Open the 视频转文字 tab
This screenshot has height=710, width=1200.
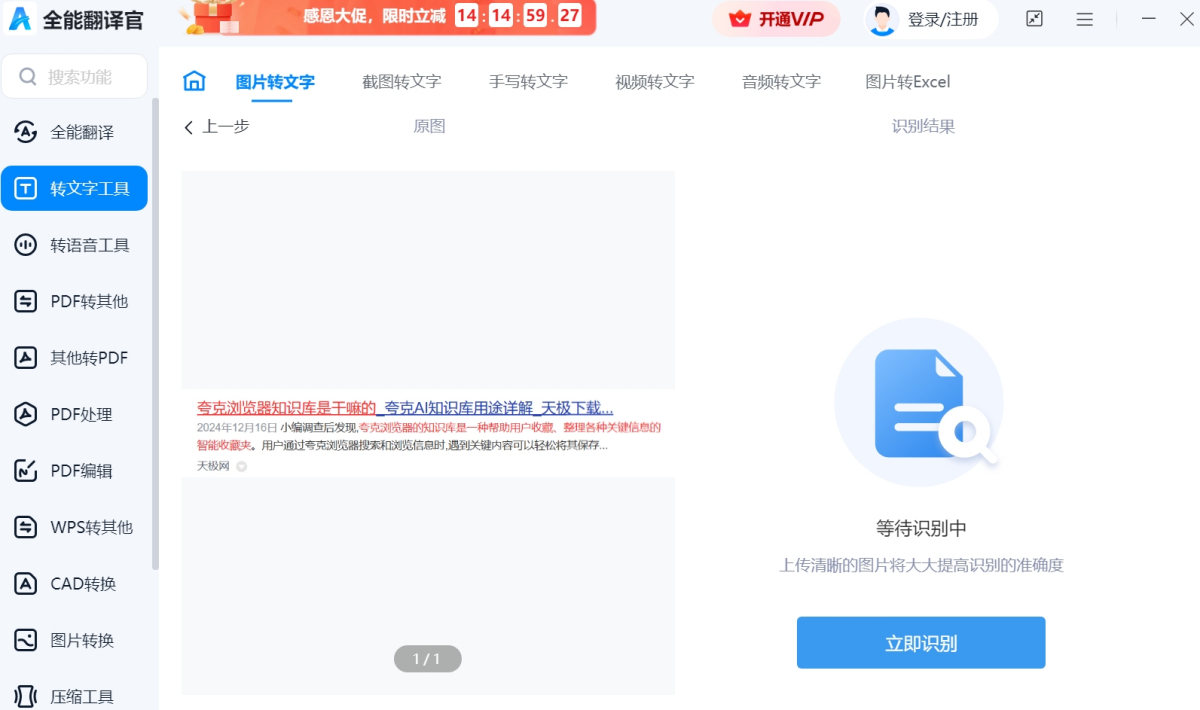(654, 82)
